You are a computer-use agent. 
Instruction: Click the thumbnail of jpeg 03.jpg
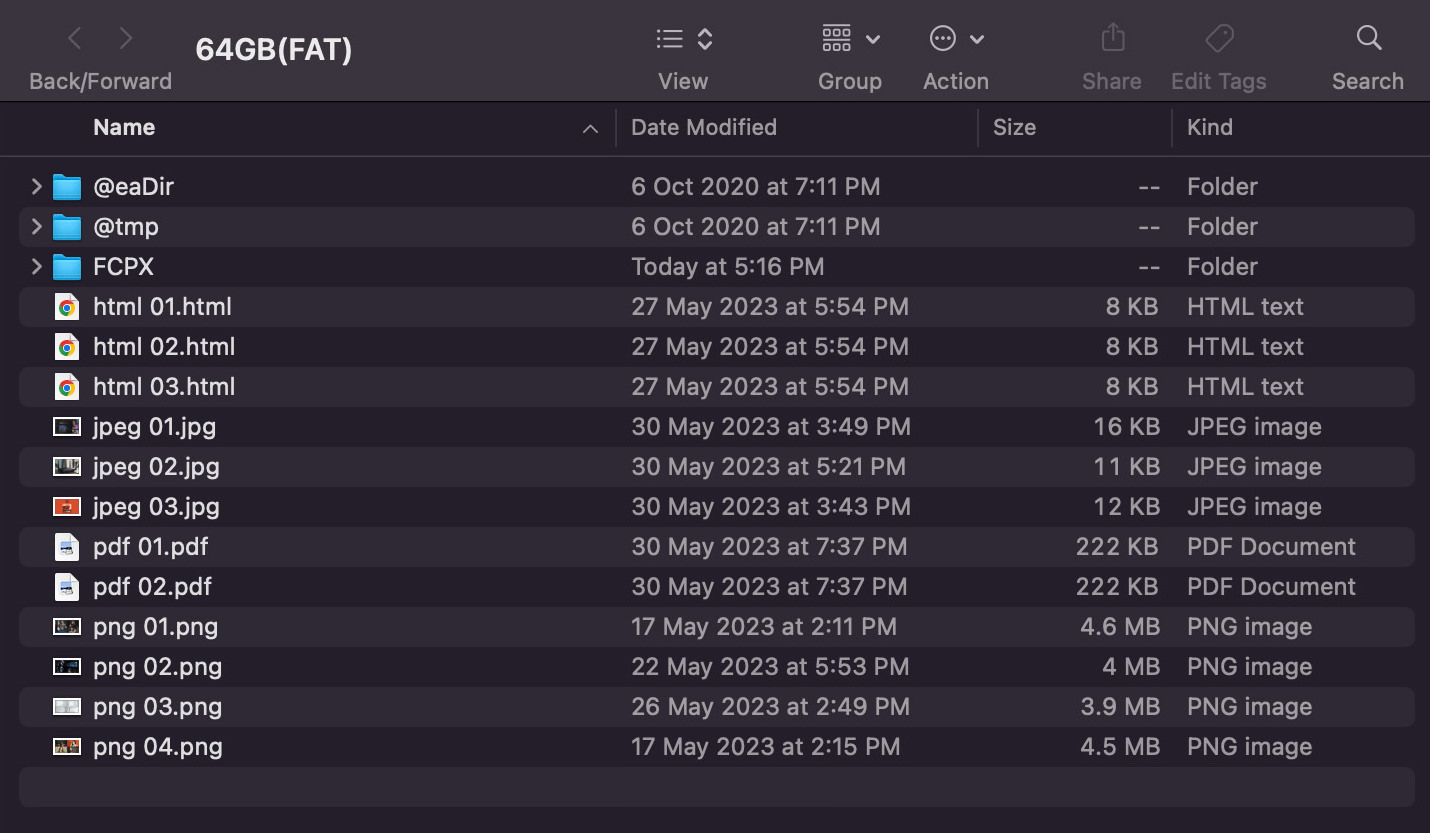click(67, 507)
